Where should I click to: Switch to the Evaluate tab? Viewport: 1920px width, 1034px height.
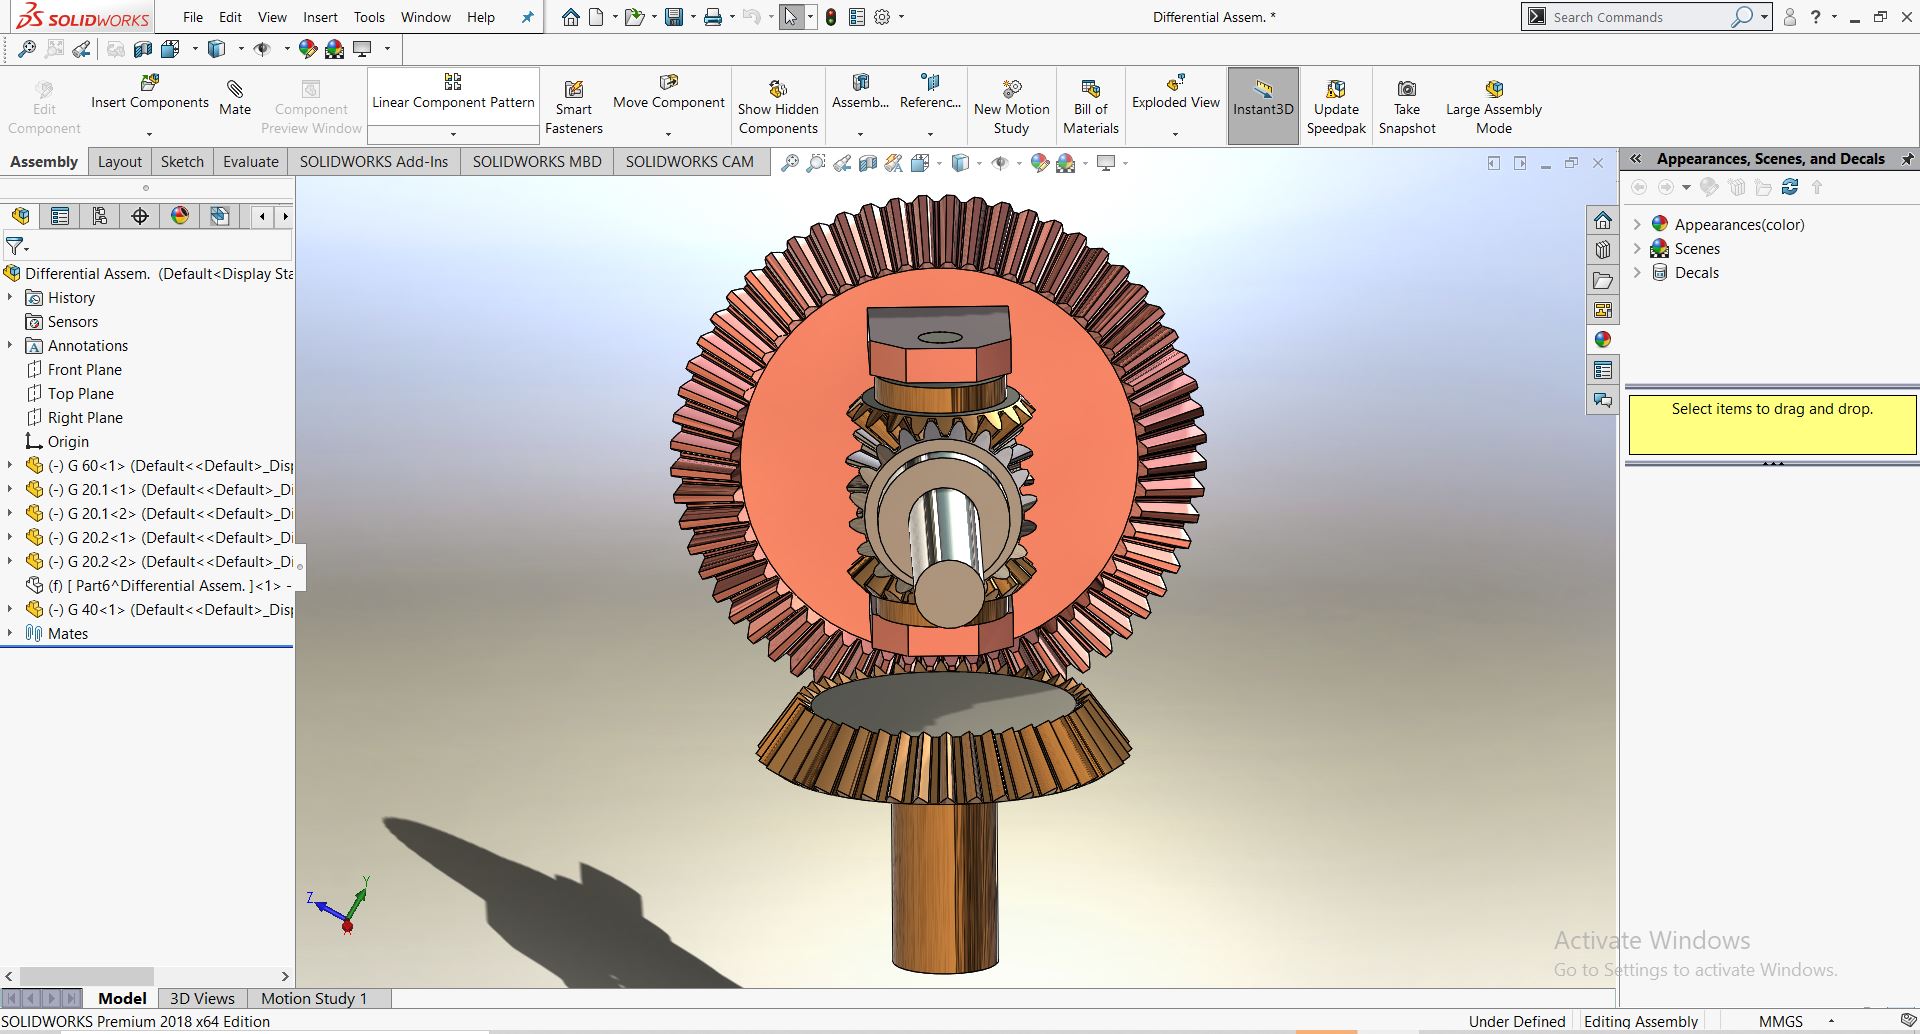(251, 161)
